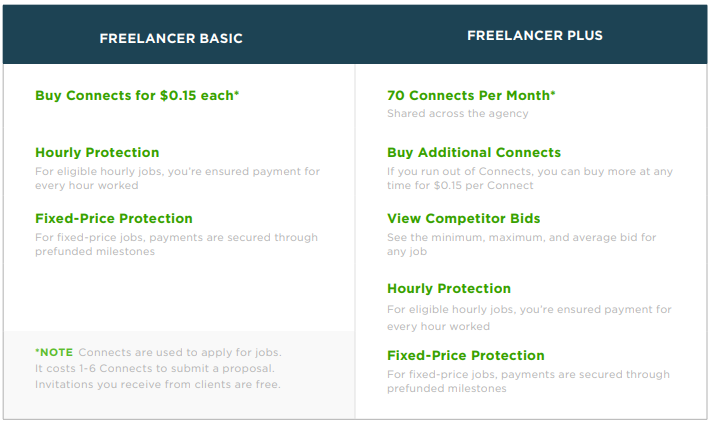Select the Freelancer Basic plan header
Screen dimensions: 709x422
(170, 39)
